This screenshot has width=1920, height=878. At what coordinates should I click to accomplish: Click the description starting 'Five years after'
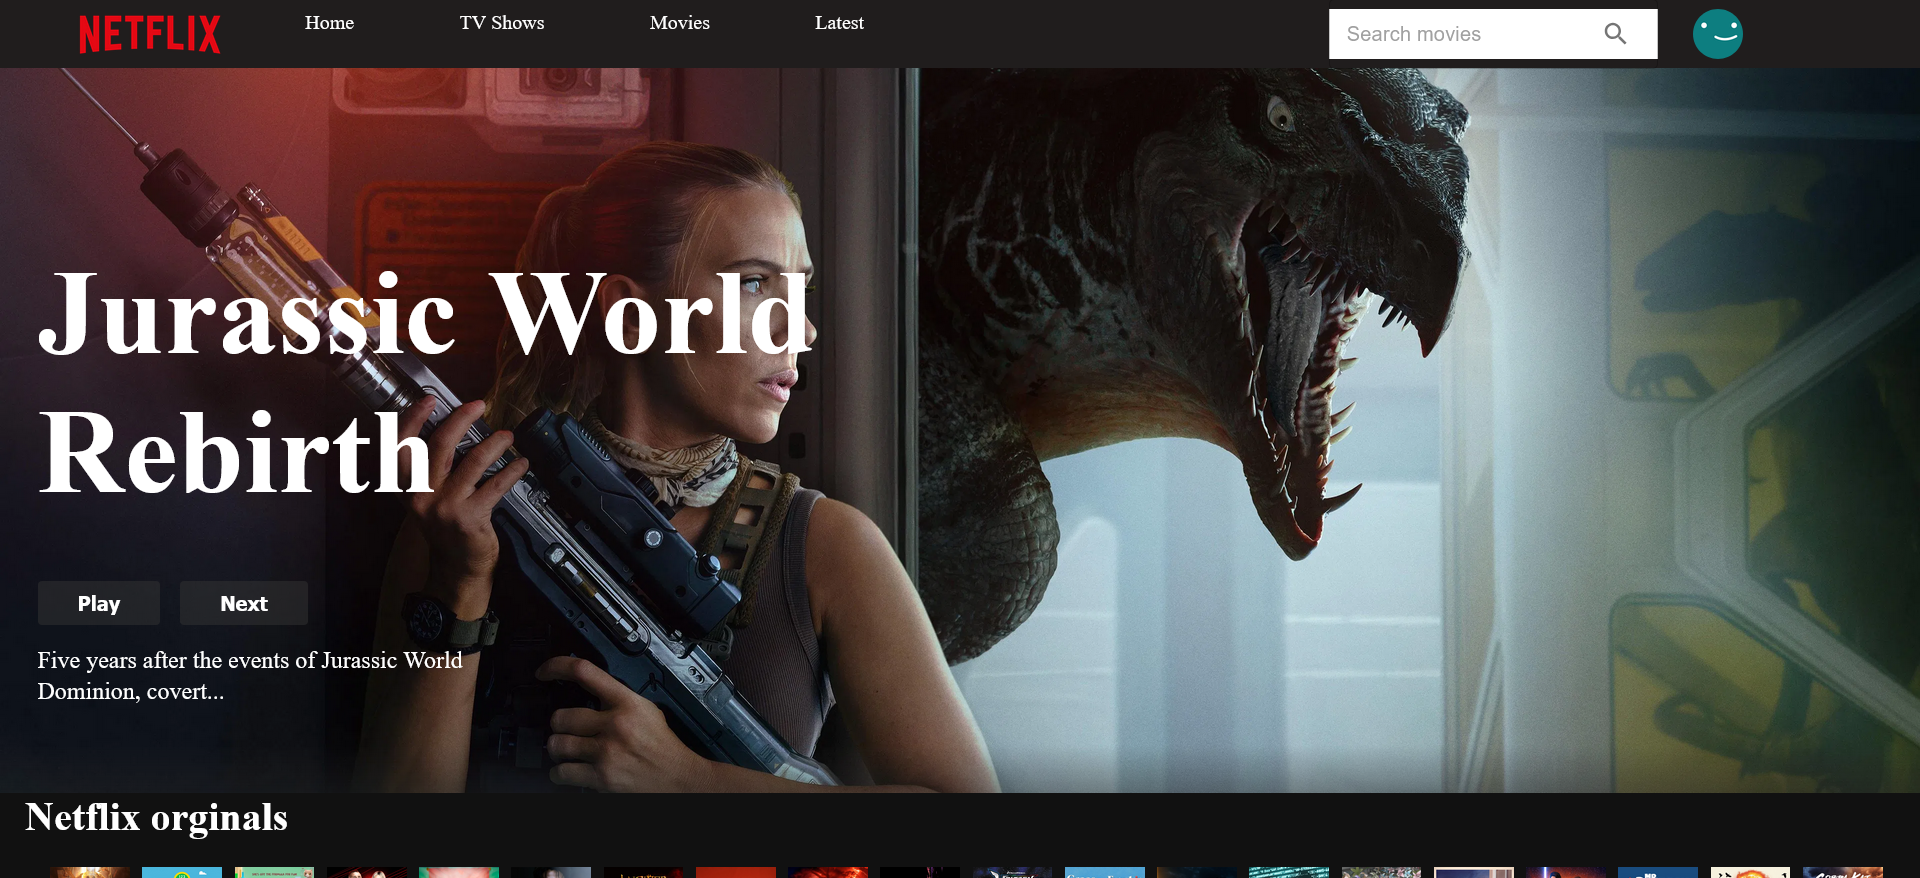click(250, 676)
